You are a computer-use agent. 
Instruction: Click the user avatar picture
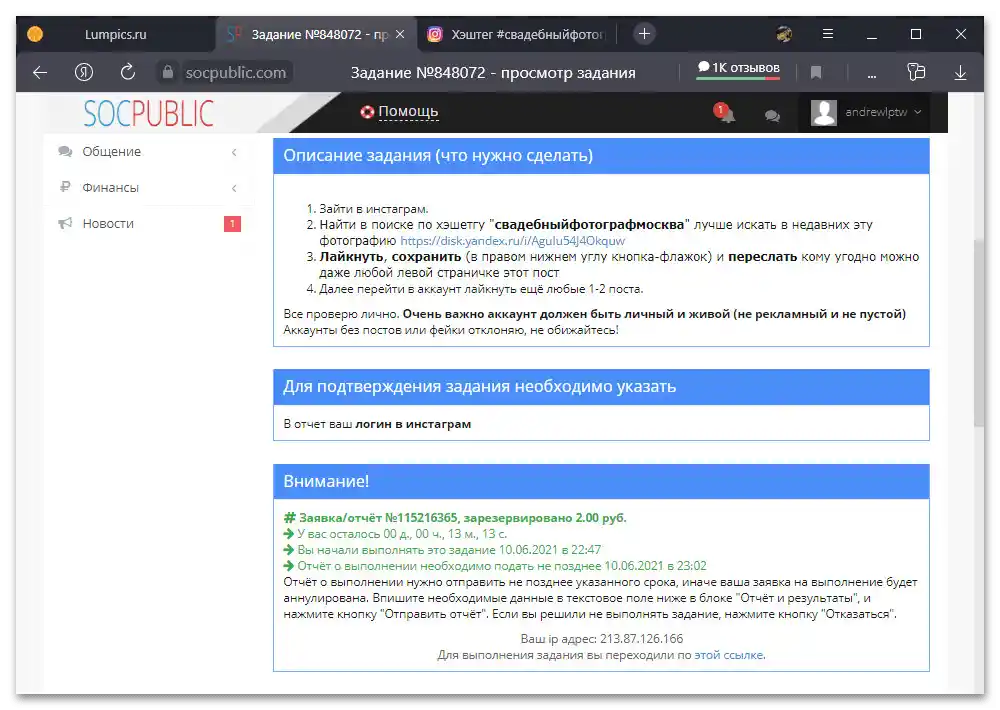(x=823, y=112)
